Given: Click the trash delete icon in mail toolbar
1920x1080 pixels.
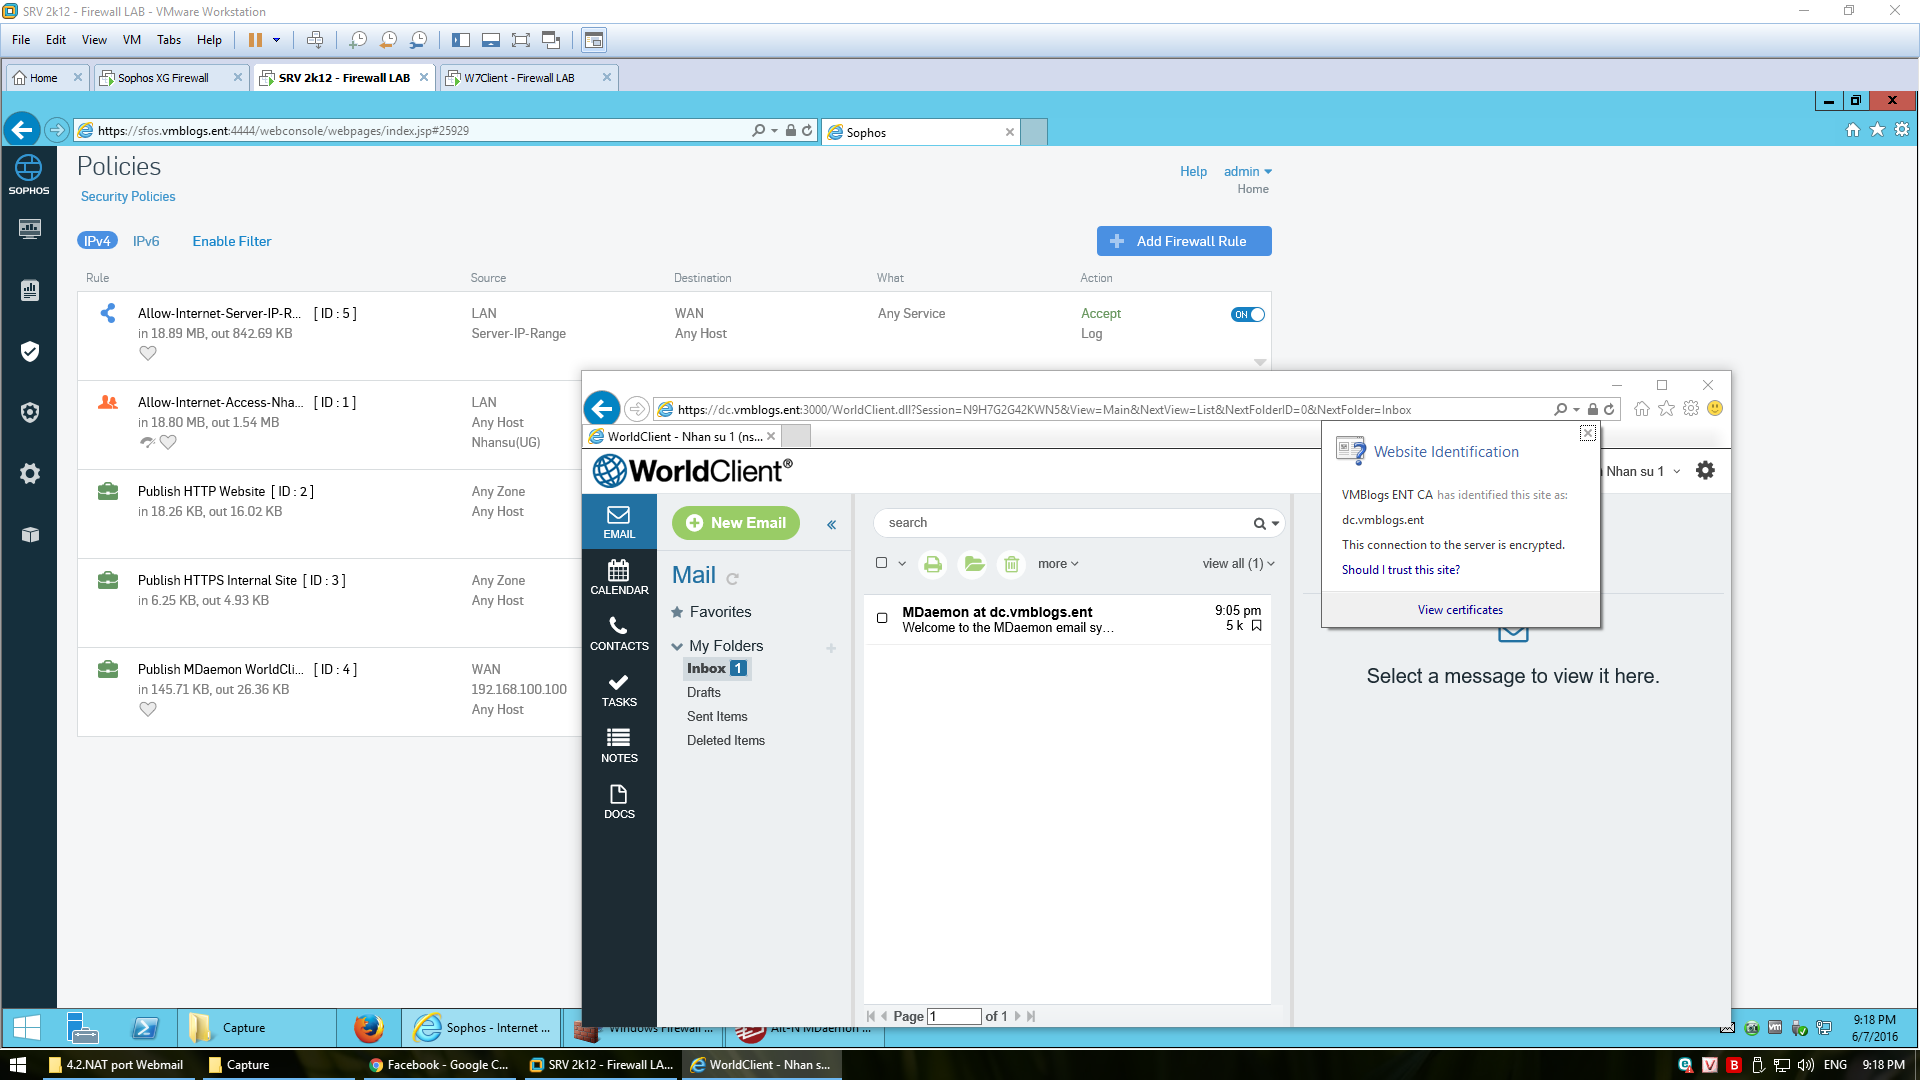Looking at the screenshot, I should 1011,564.
